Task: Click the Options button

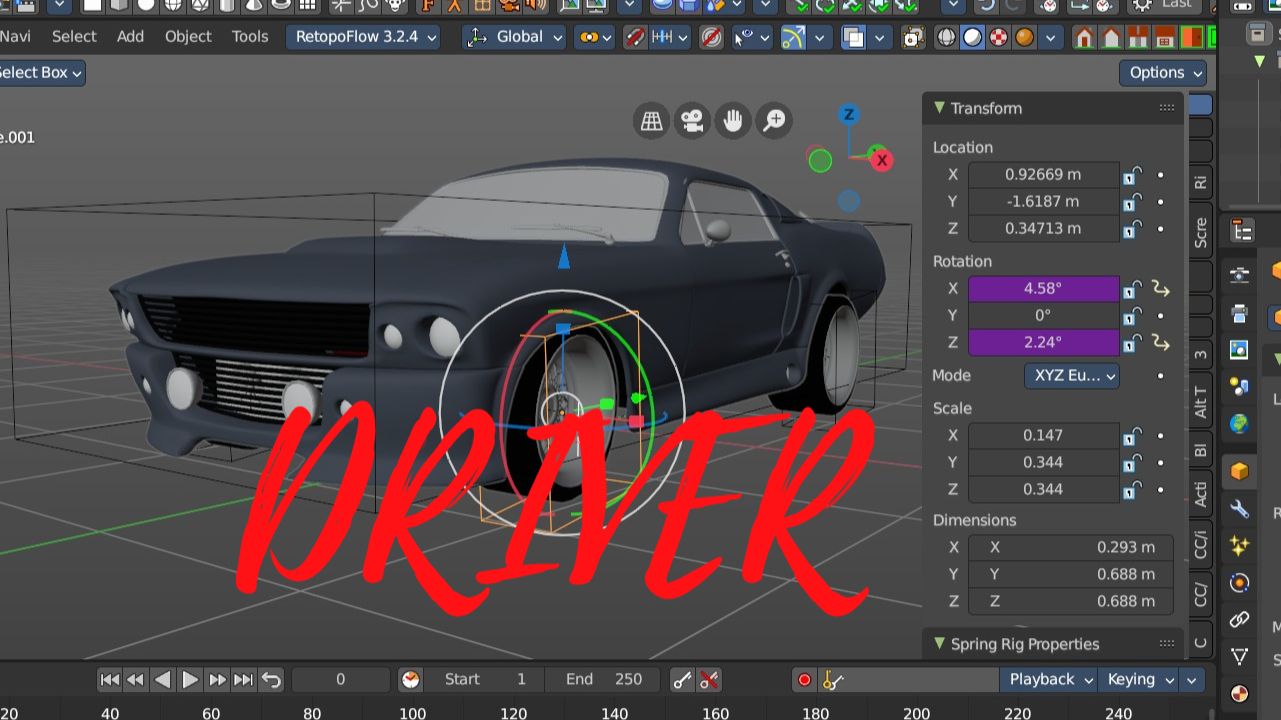Action: click(1162, 73)
